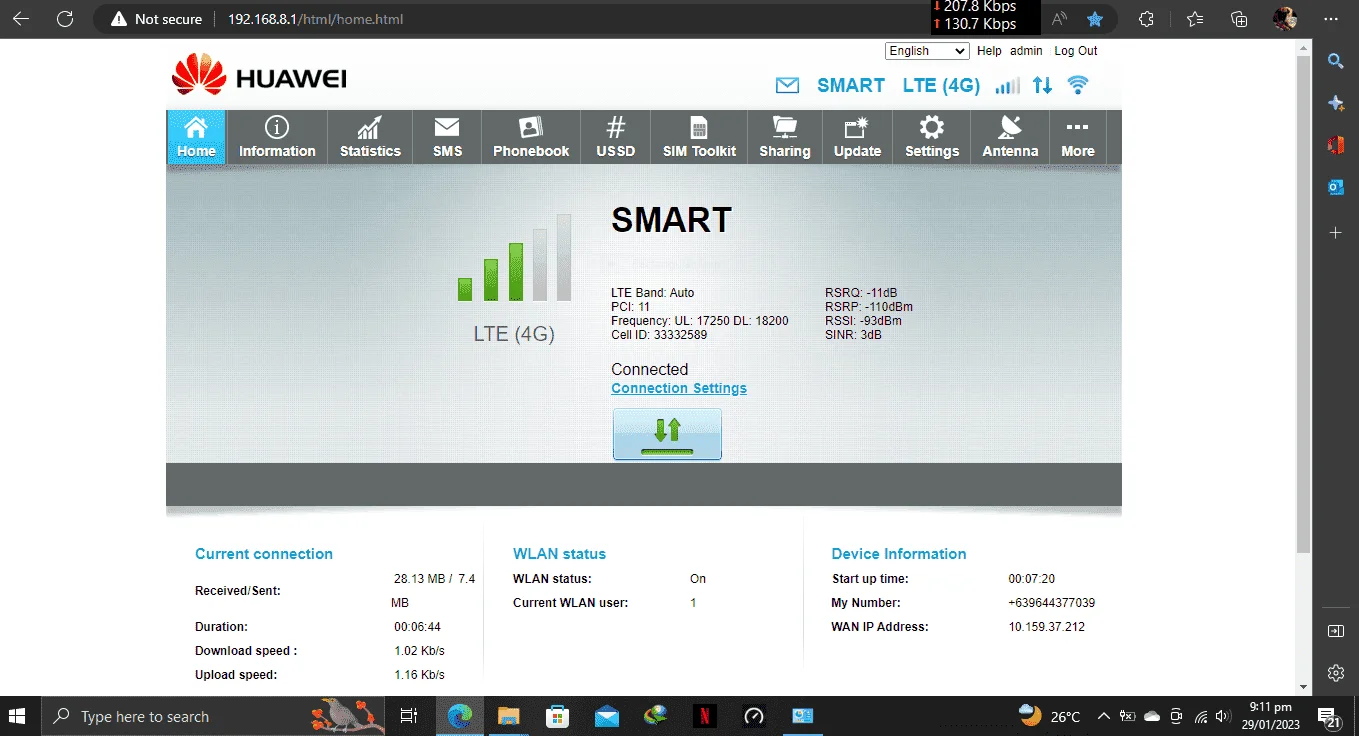
Task: Open the Collections icon
Action: point(1240,19)
